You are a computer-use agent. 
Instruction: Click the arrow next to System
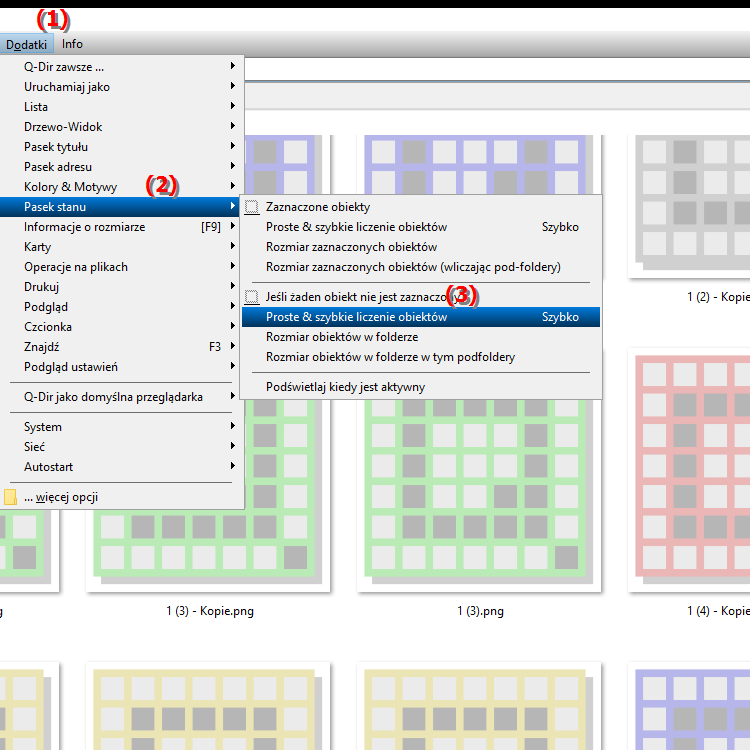(233, 426)
